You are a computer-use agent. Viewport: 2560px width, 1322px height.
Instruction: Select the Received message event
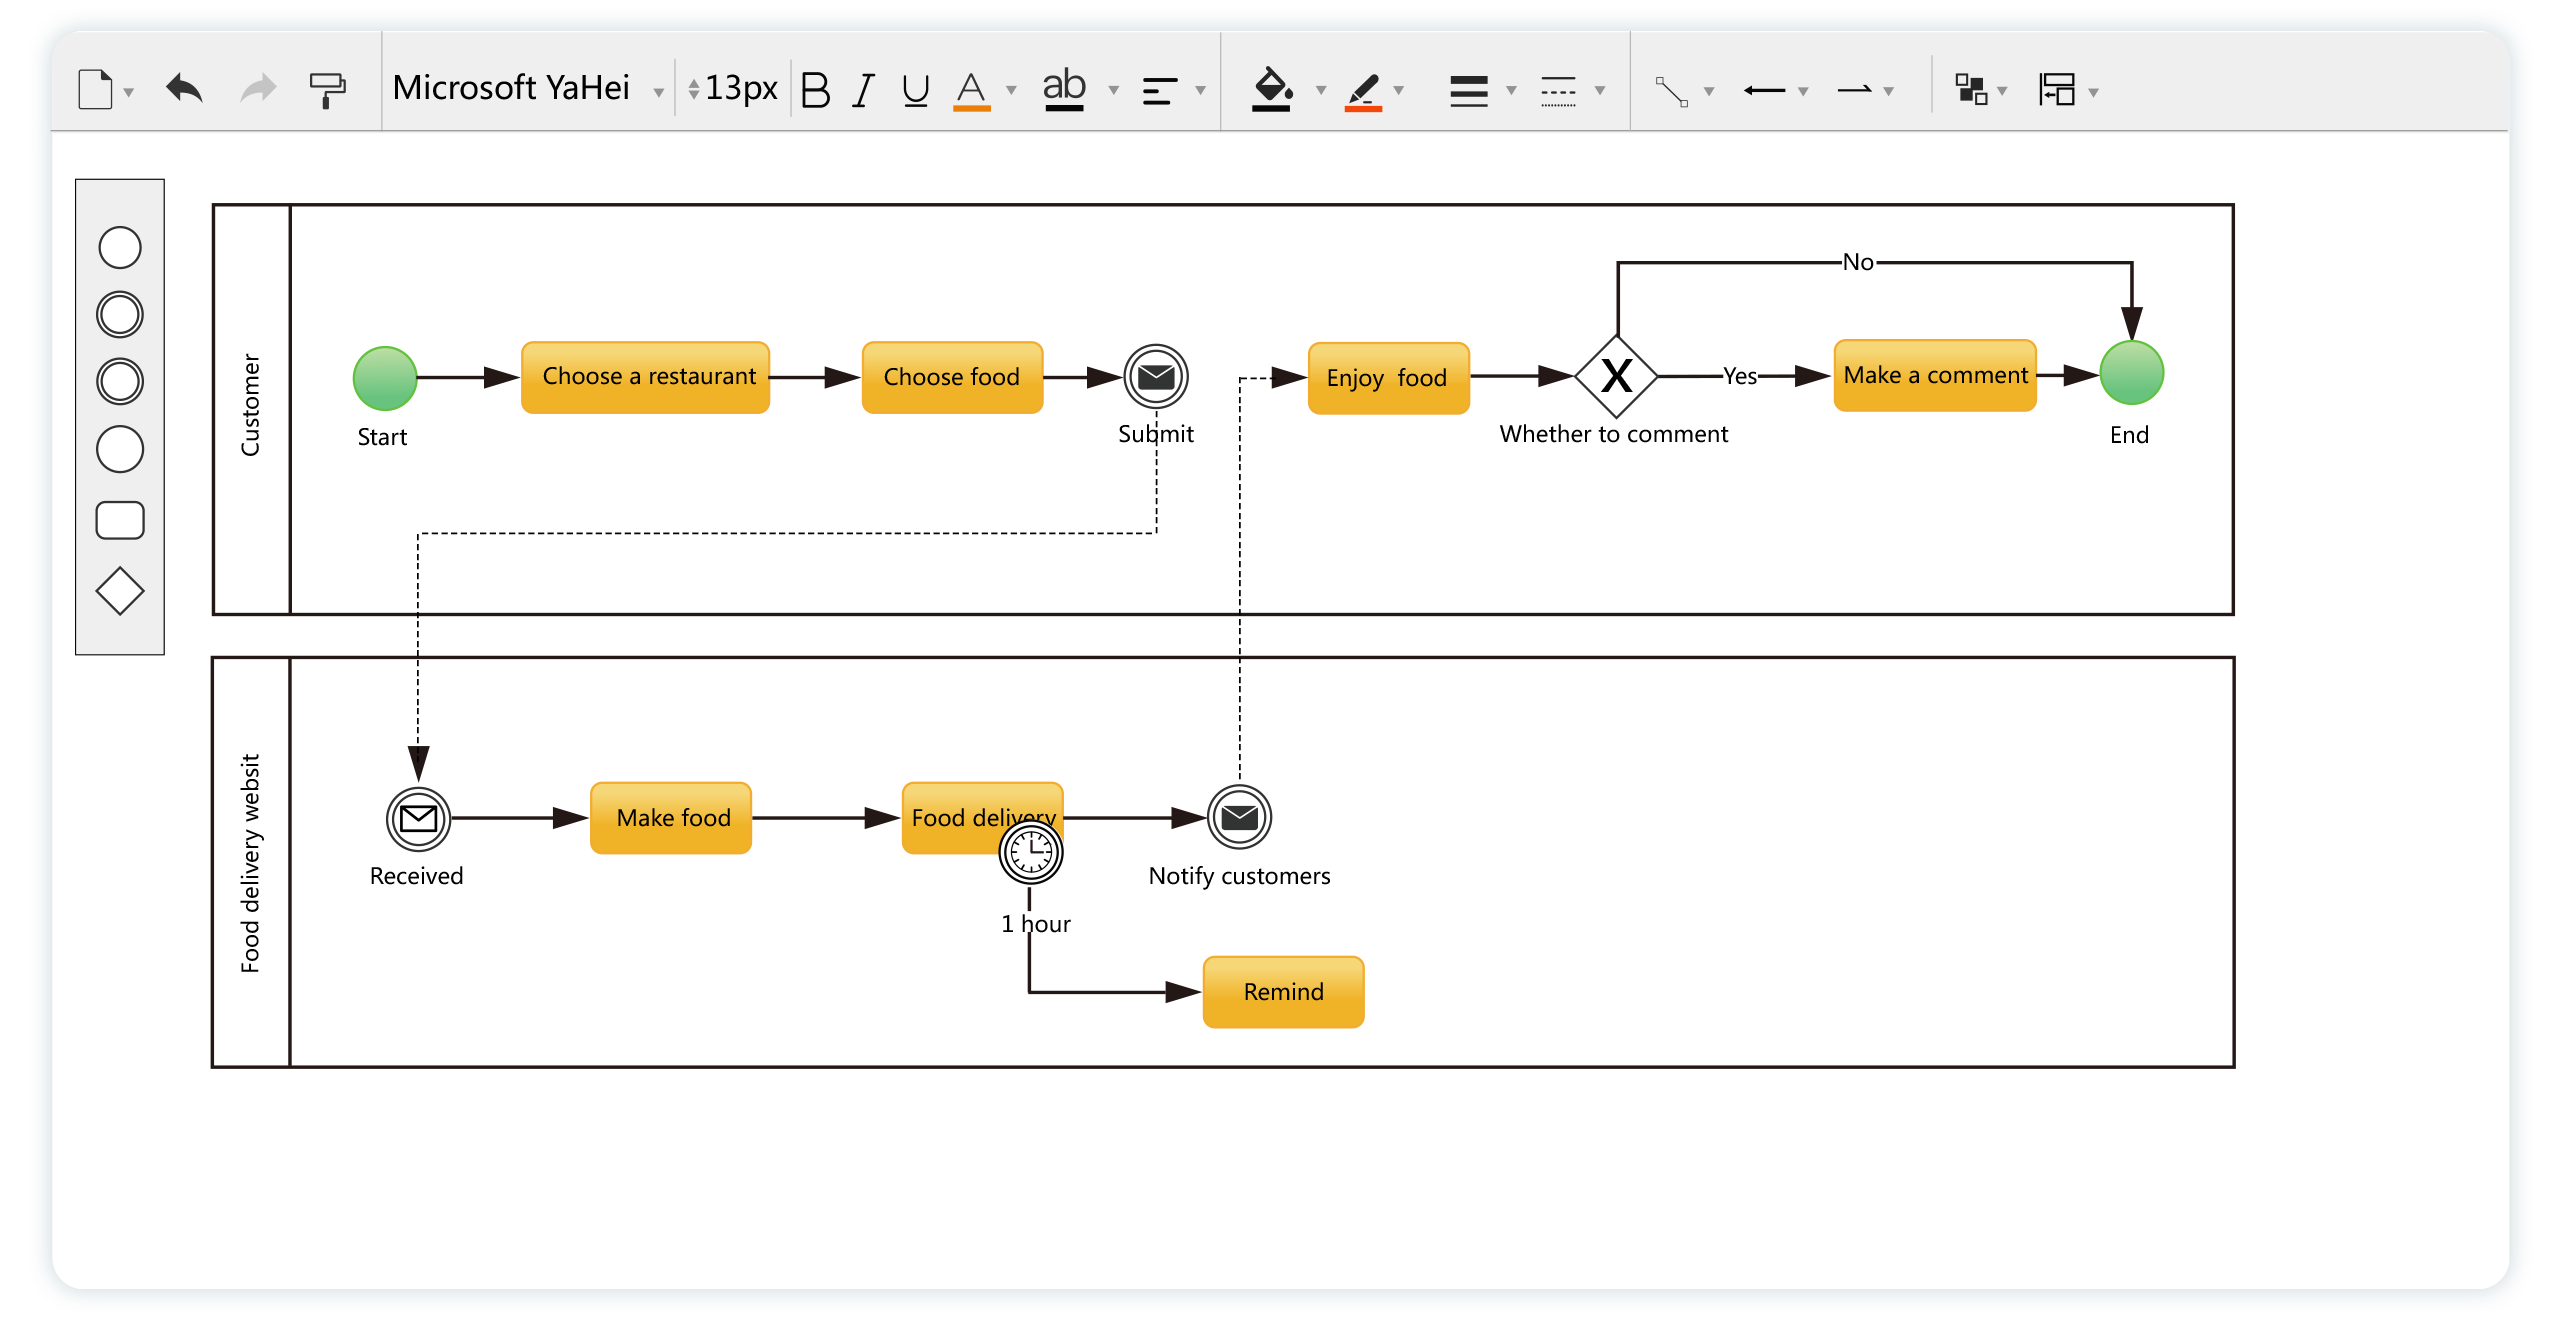[419, 819]
